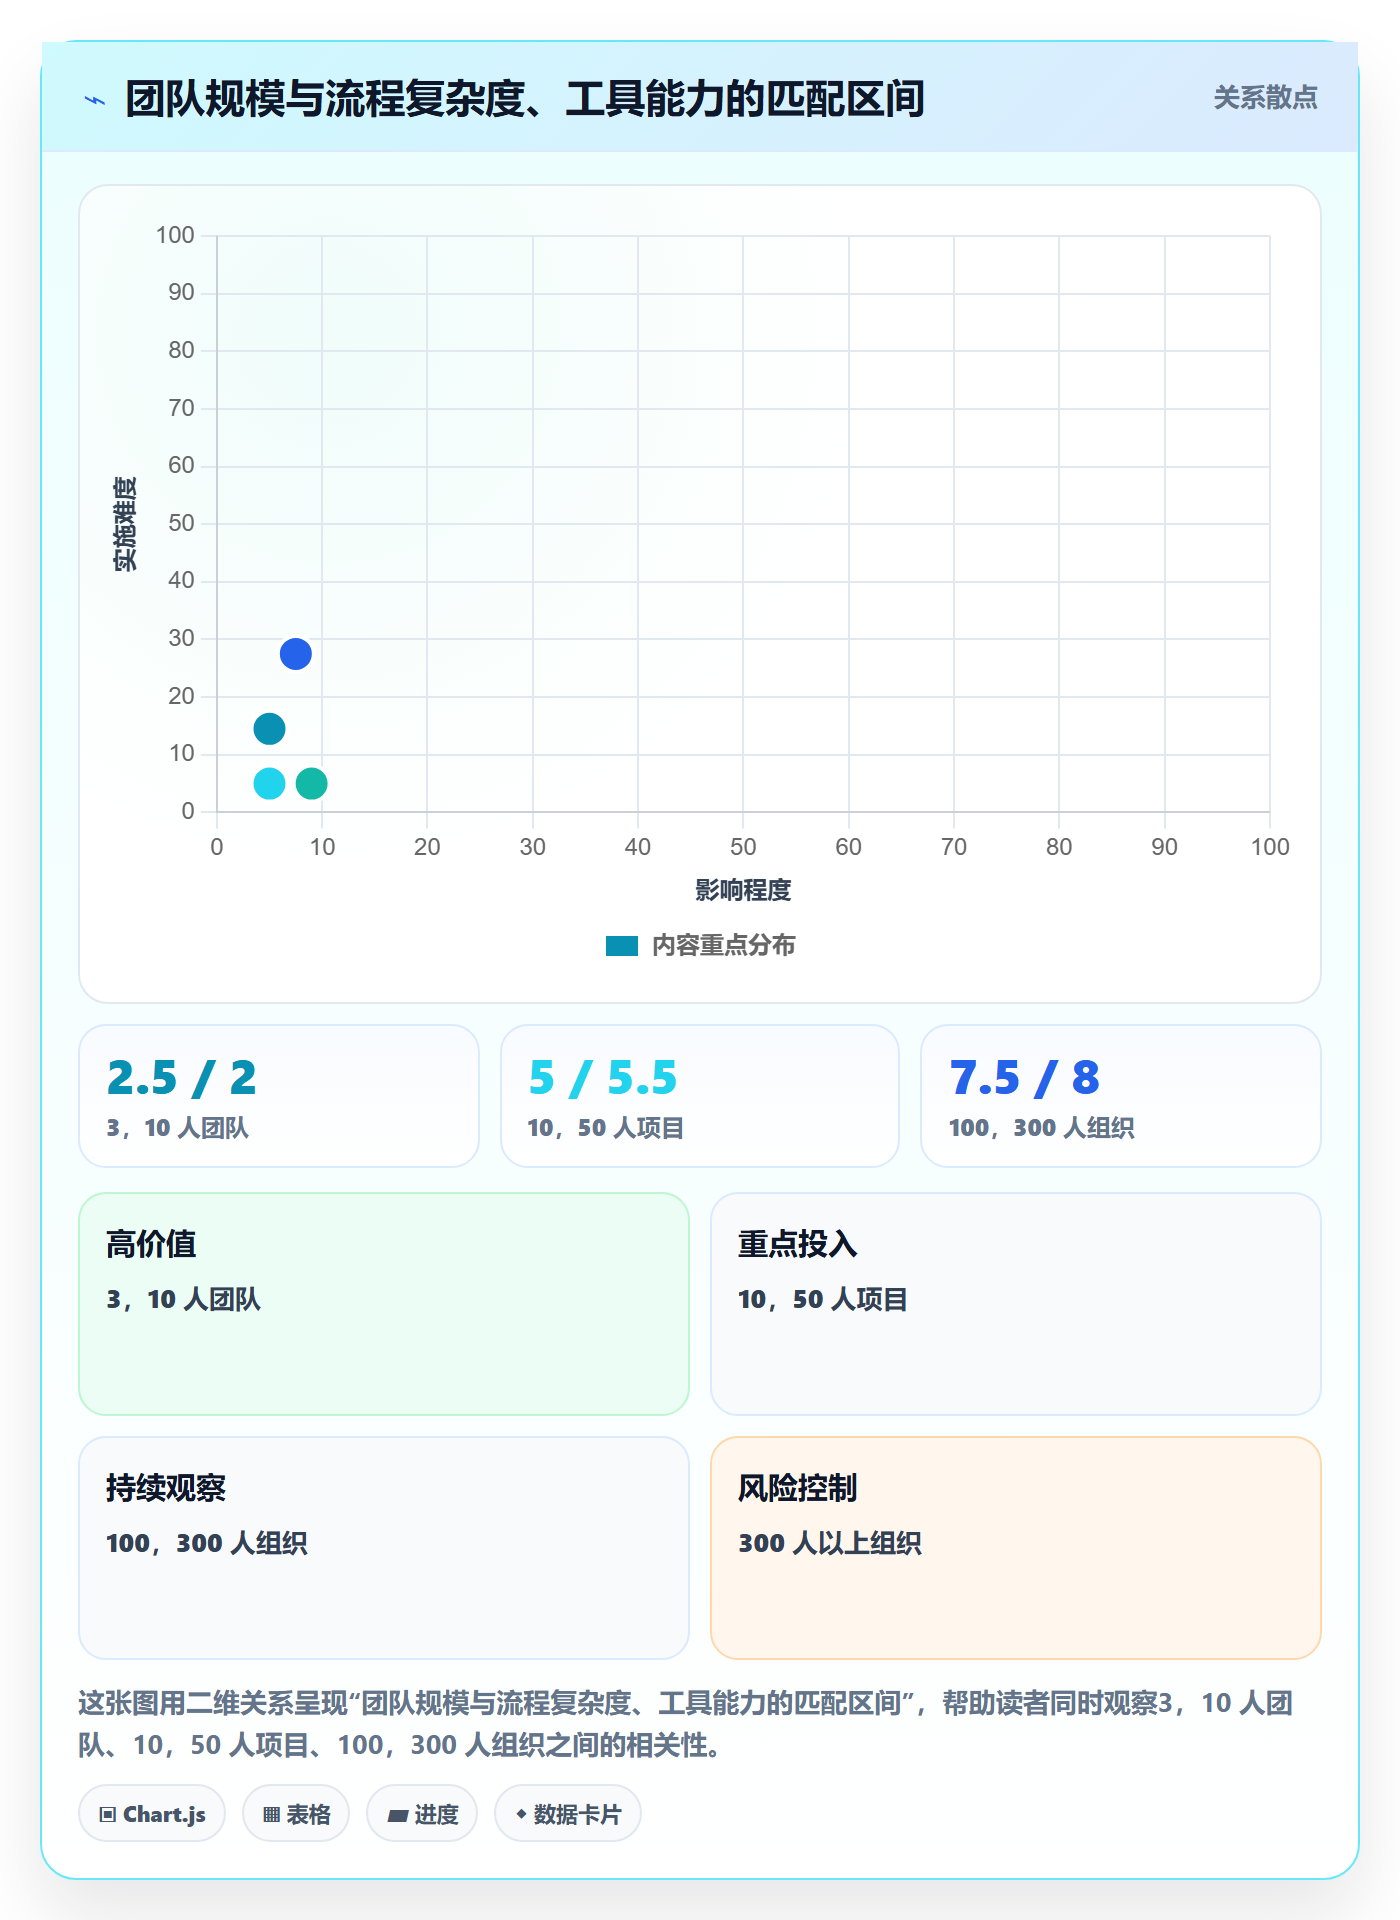
Task: Click 3，10 人团队 under the 2.5 / 2 value
Action: coord(178,1128)
